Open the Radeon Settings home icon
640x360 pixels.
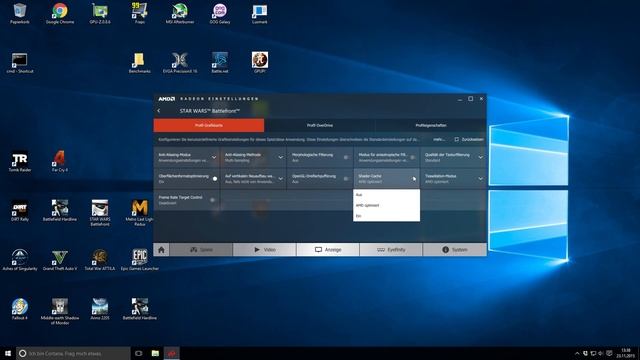161,249
